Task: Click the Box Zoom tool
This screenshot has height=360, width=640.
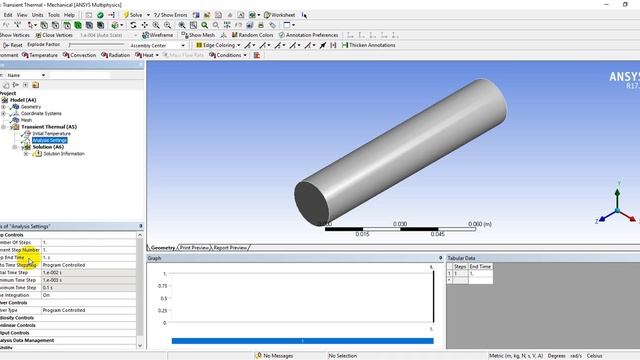Action: 167,25
